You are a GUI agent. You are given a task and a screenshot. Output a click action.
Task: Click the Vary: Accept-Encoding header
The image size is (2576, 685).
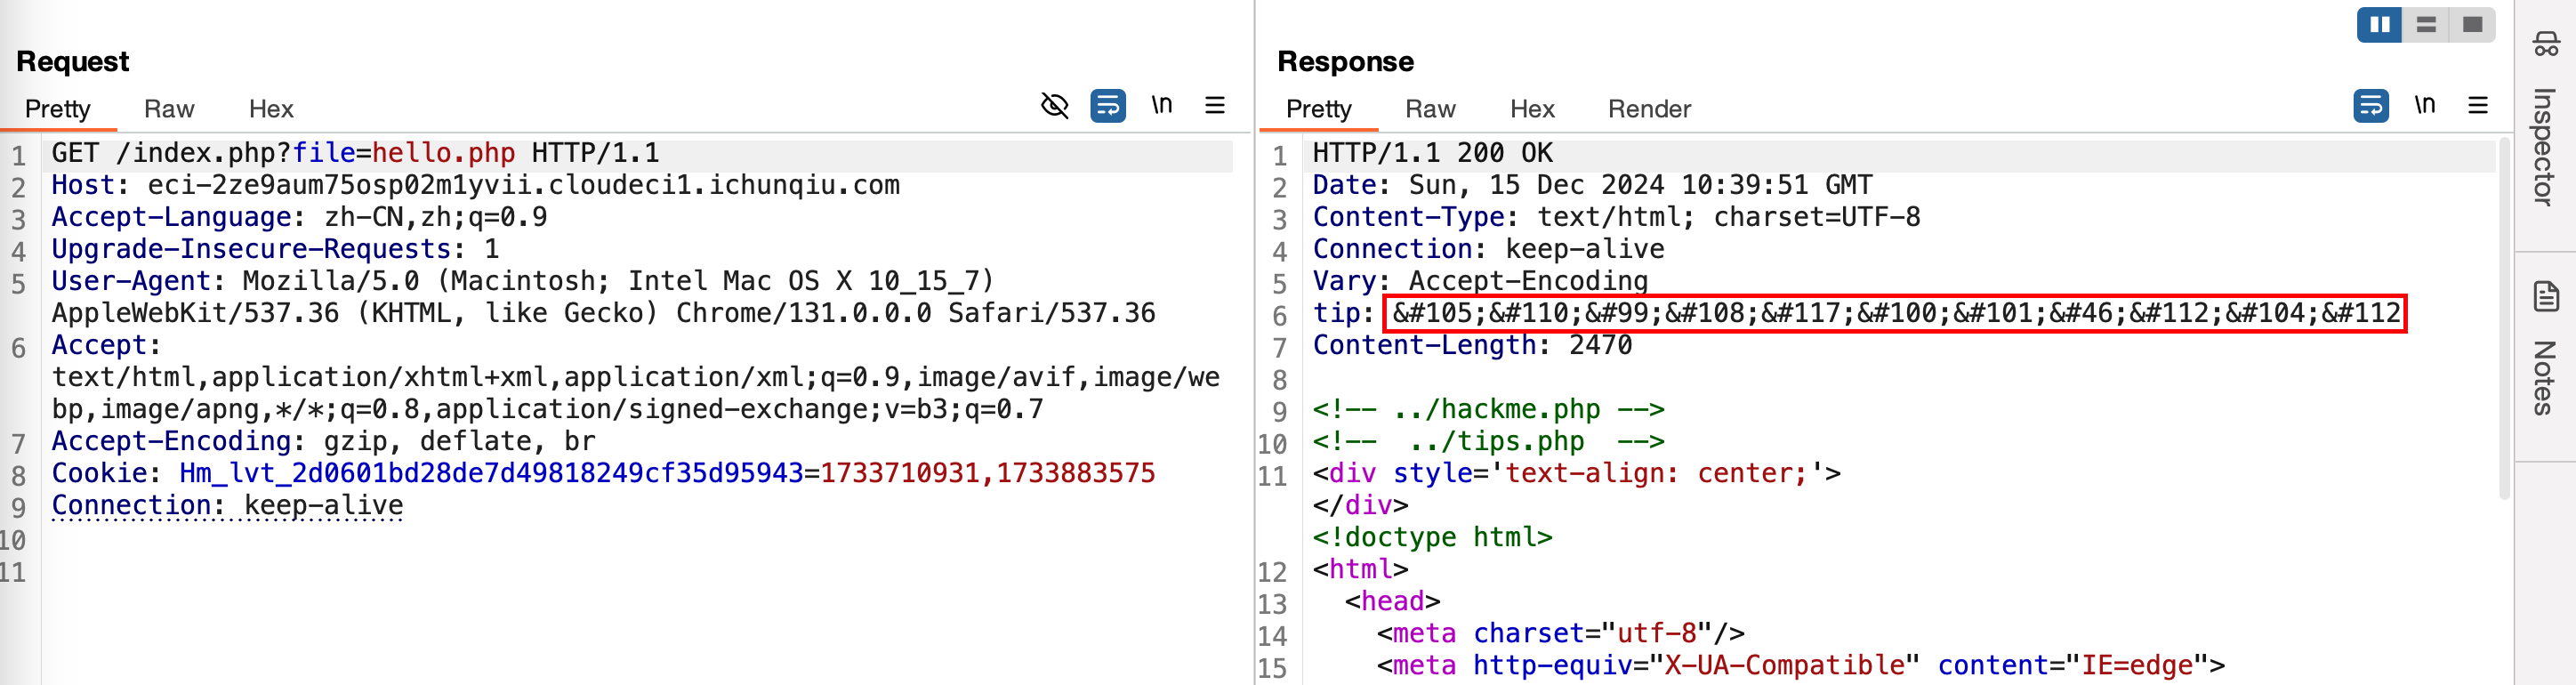[x=1481, y=281]
